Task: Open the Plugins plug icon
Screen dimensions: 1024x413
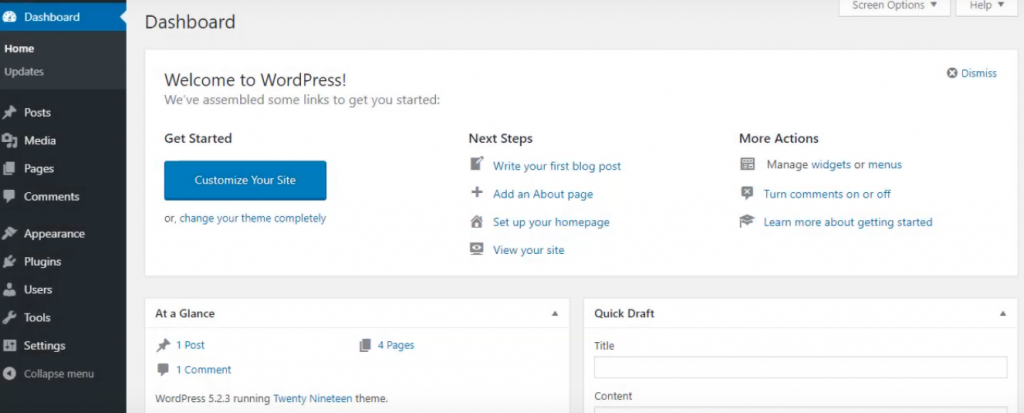Action: [9, 261]
